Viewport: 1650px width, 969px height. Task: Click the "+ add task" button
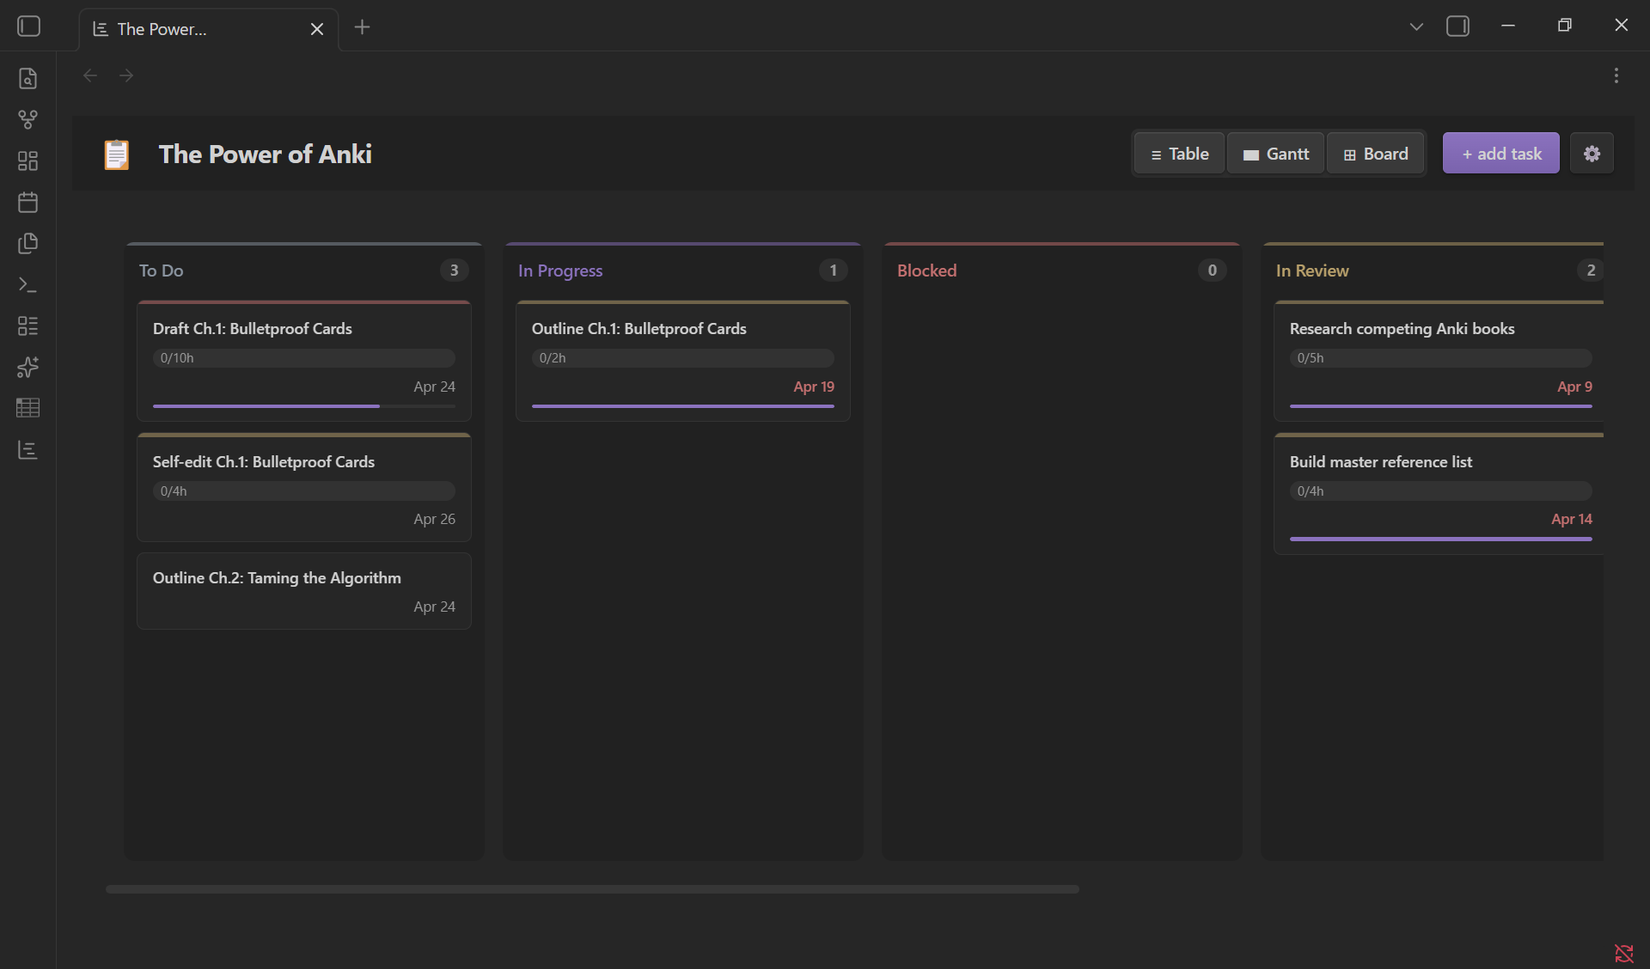(x=1501, y=154)
